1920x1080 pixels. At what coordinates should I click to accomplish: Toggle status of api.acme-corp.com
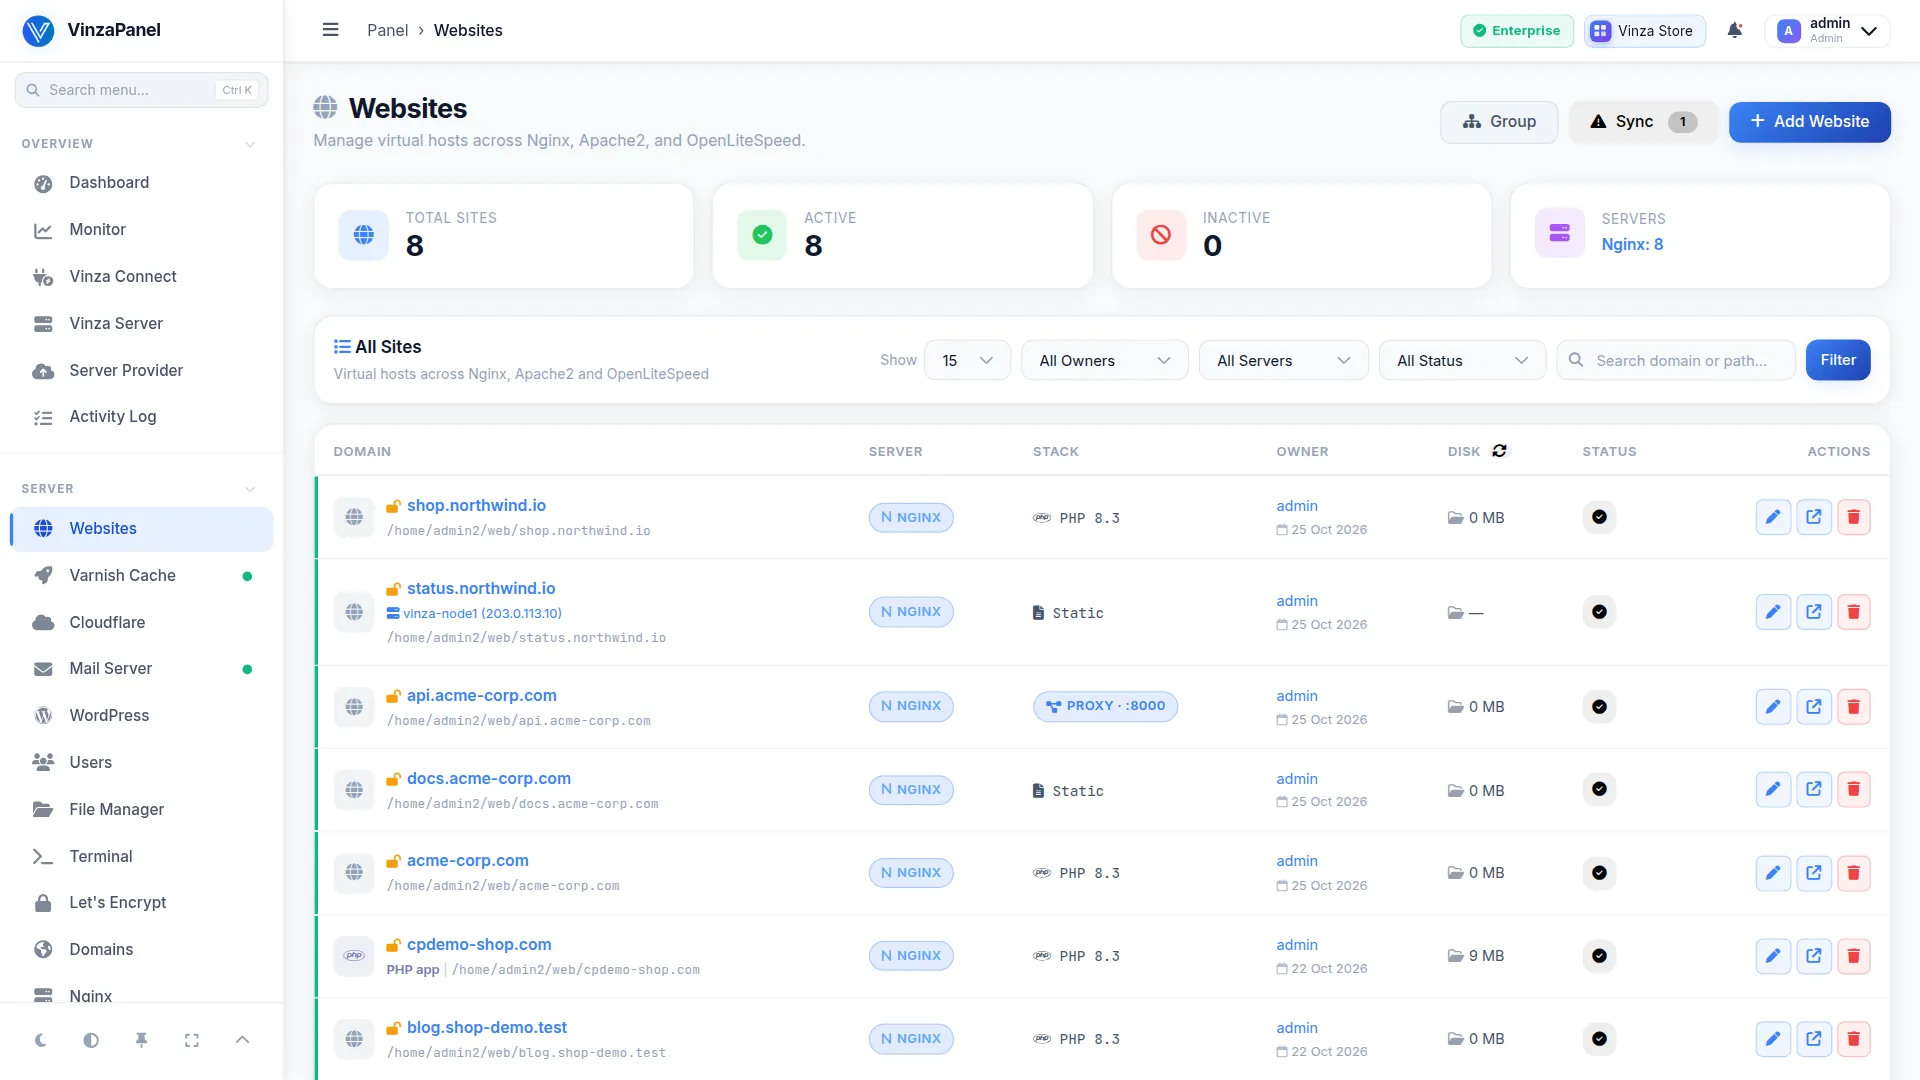pos(1599,707)
